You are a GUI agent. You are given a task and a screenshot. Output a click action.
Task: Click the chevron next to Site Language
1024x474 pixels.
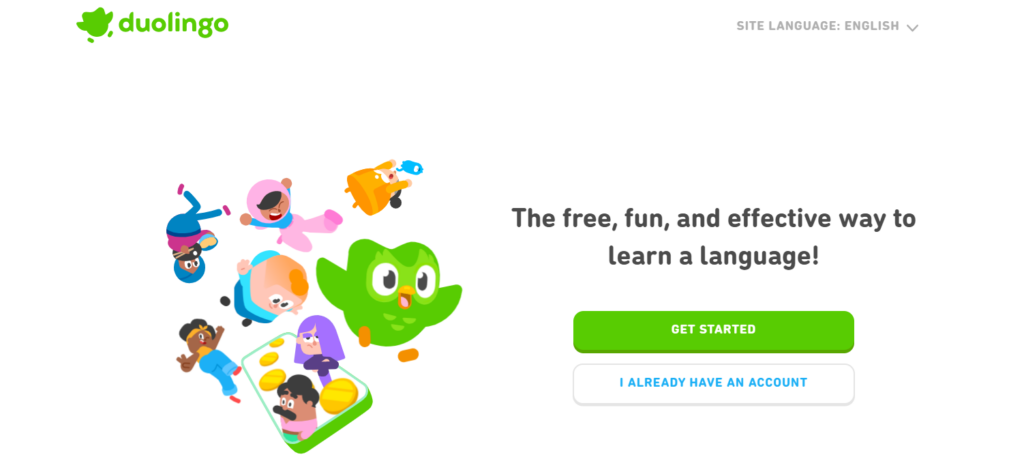[x=912, y=27]
